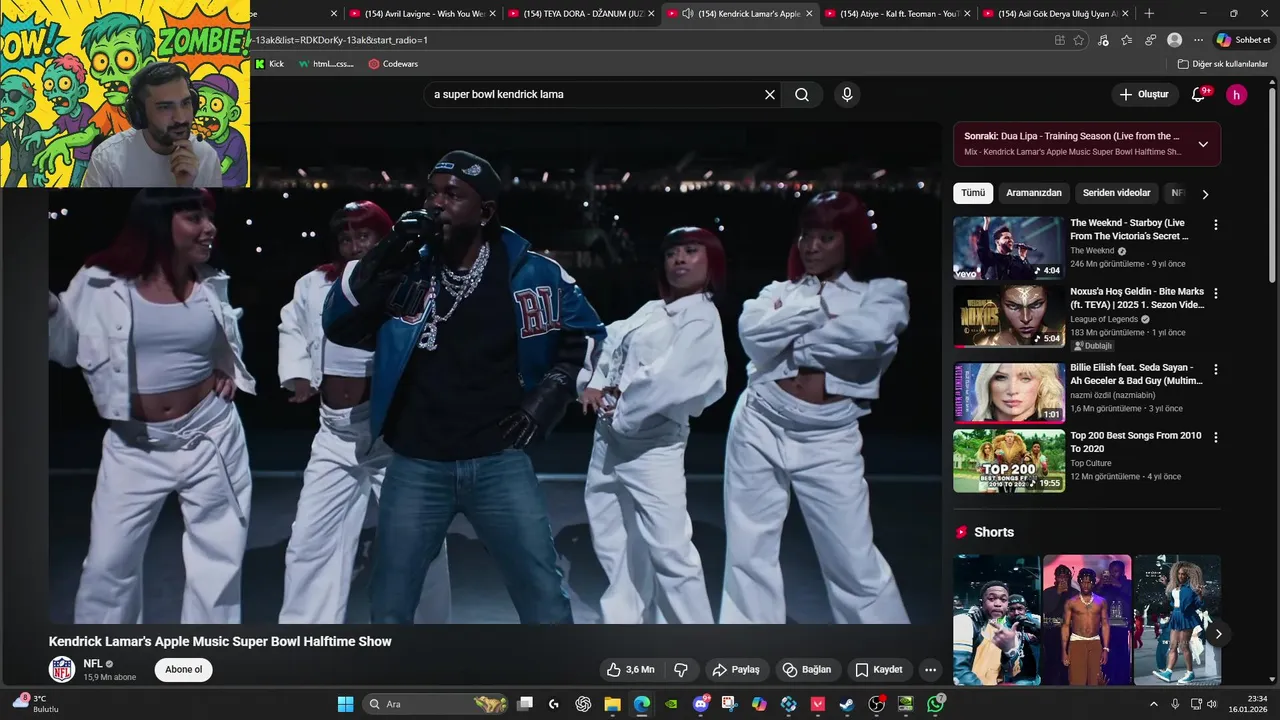The height and width of the screenshot is (720, 1280).
Task: Clear the YouTube search box text
Action: 770,95
